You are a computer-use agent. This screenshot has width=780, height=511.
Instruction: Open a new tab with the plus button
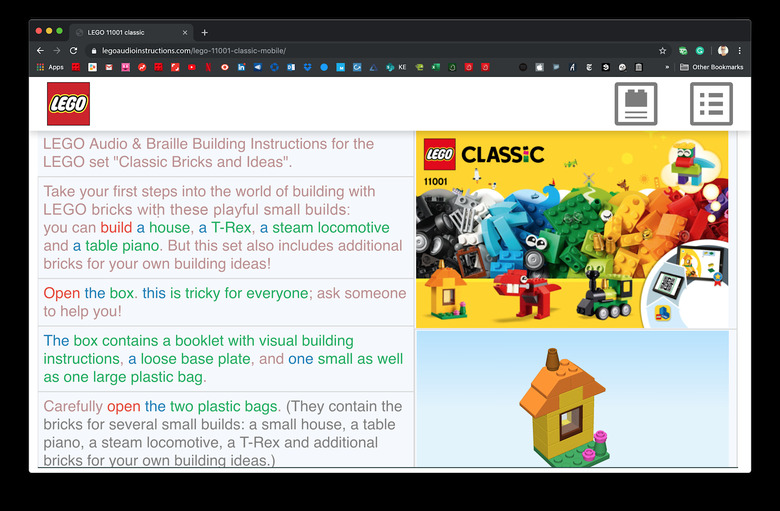click(x=204, y=32)
